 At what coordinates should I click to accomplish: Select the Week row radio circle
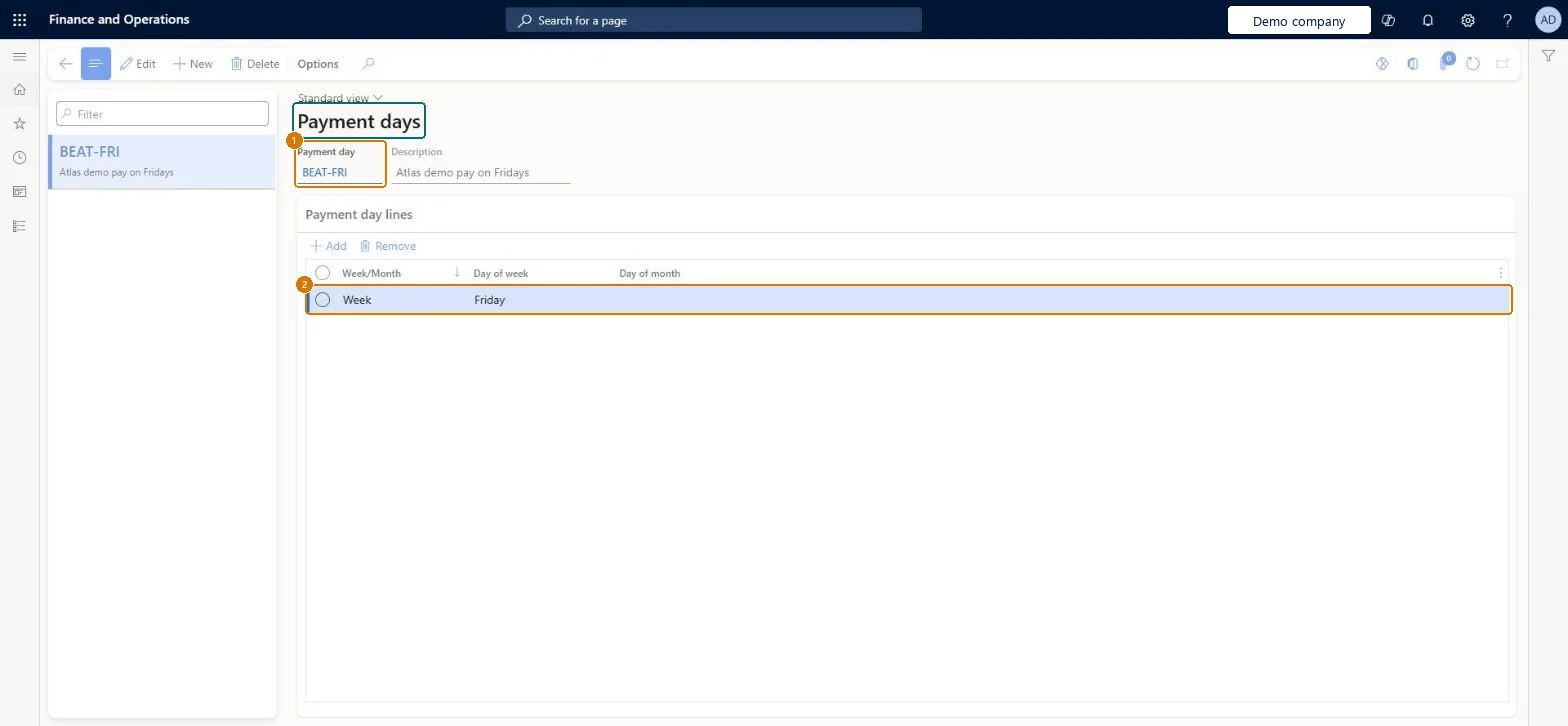click(323, 300)
